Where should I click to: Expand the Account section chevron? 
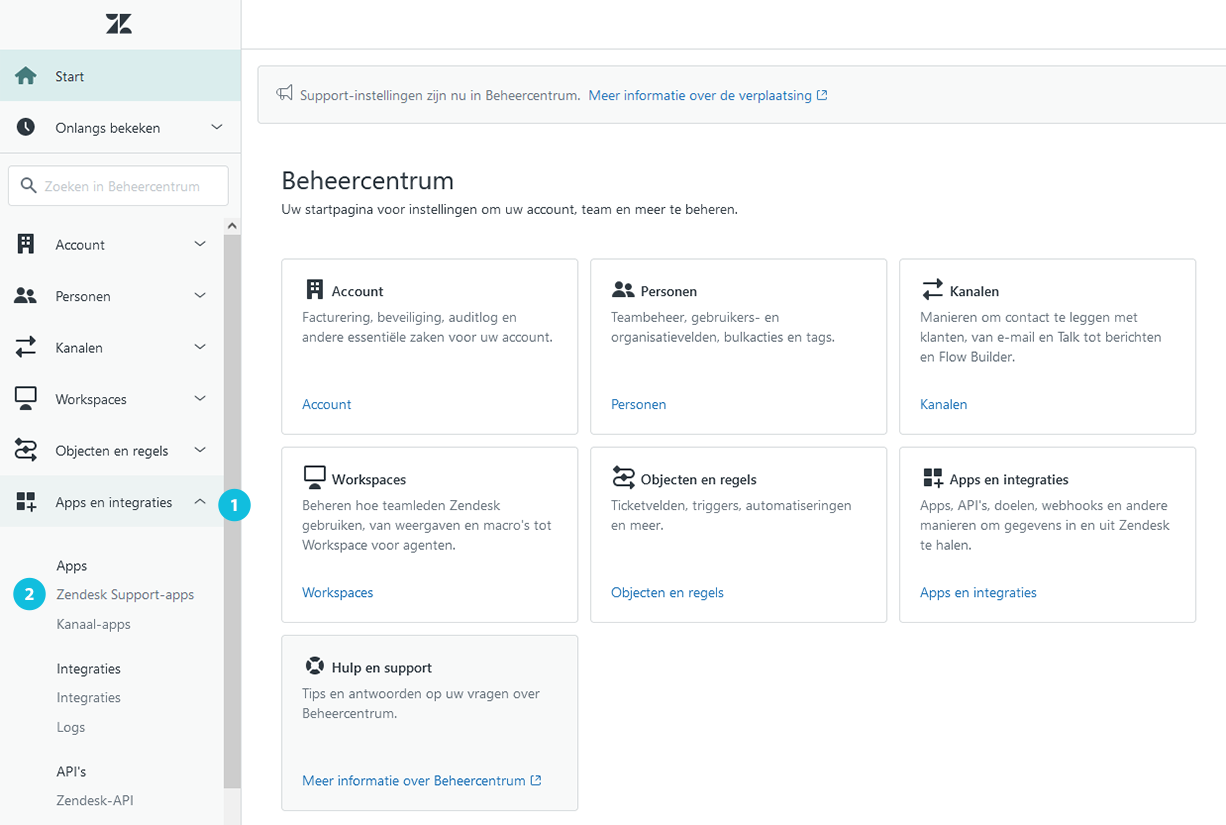click(x=200, y=244)
